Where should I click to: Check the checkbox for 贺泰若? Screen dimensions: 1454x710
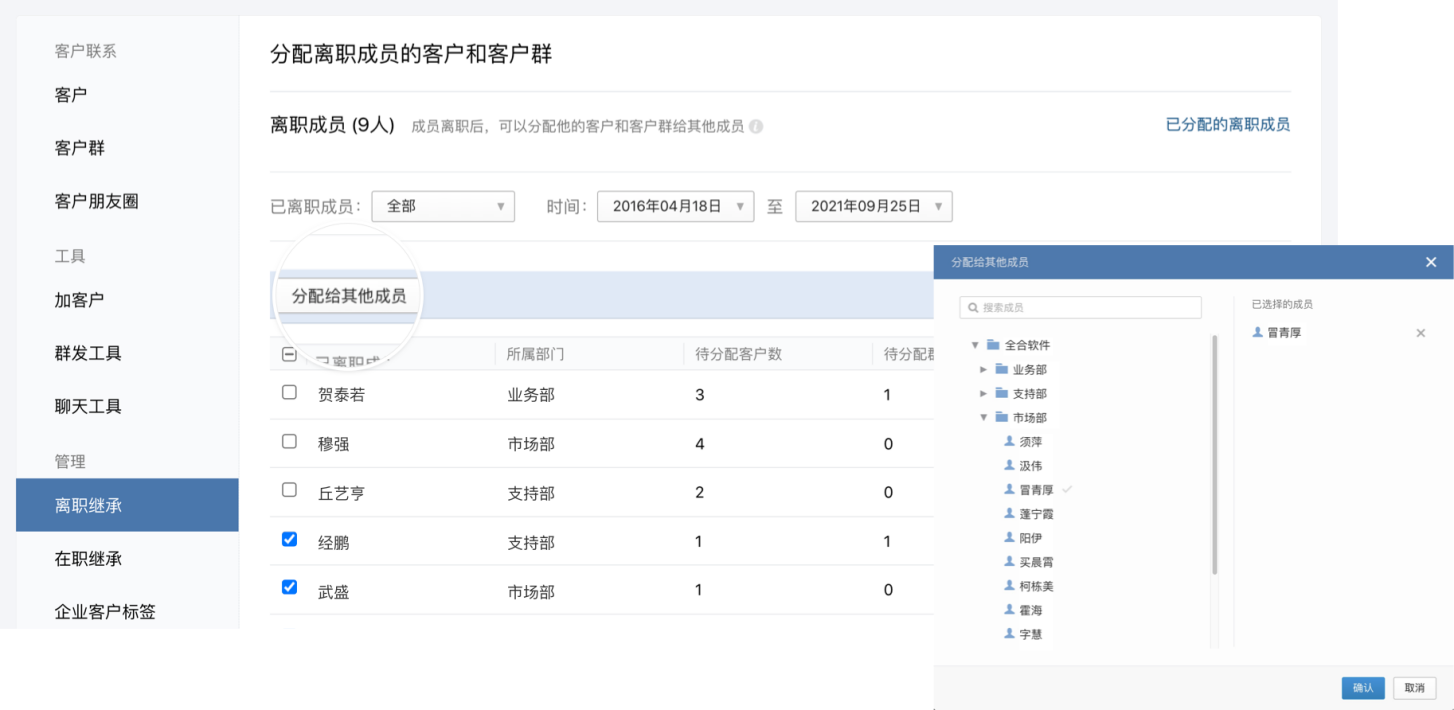[x=289, y=393]
